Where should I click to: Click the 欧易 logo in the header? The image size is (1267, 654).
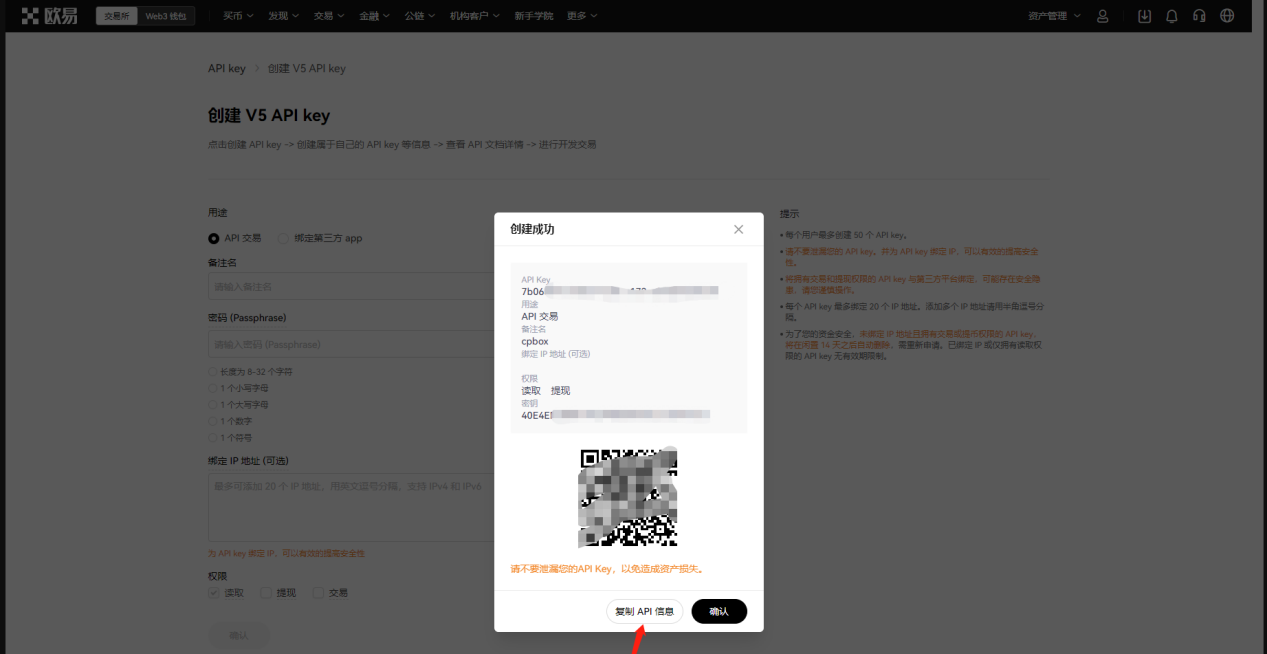click(x=50, y=16)
